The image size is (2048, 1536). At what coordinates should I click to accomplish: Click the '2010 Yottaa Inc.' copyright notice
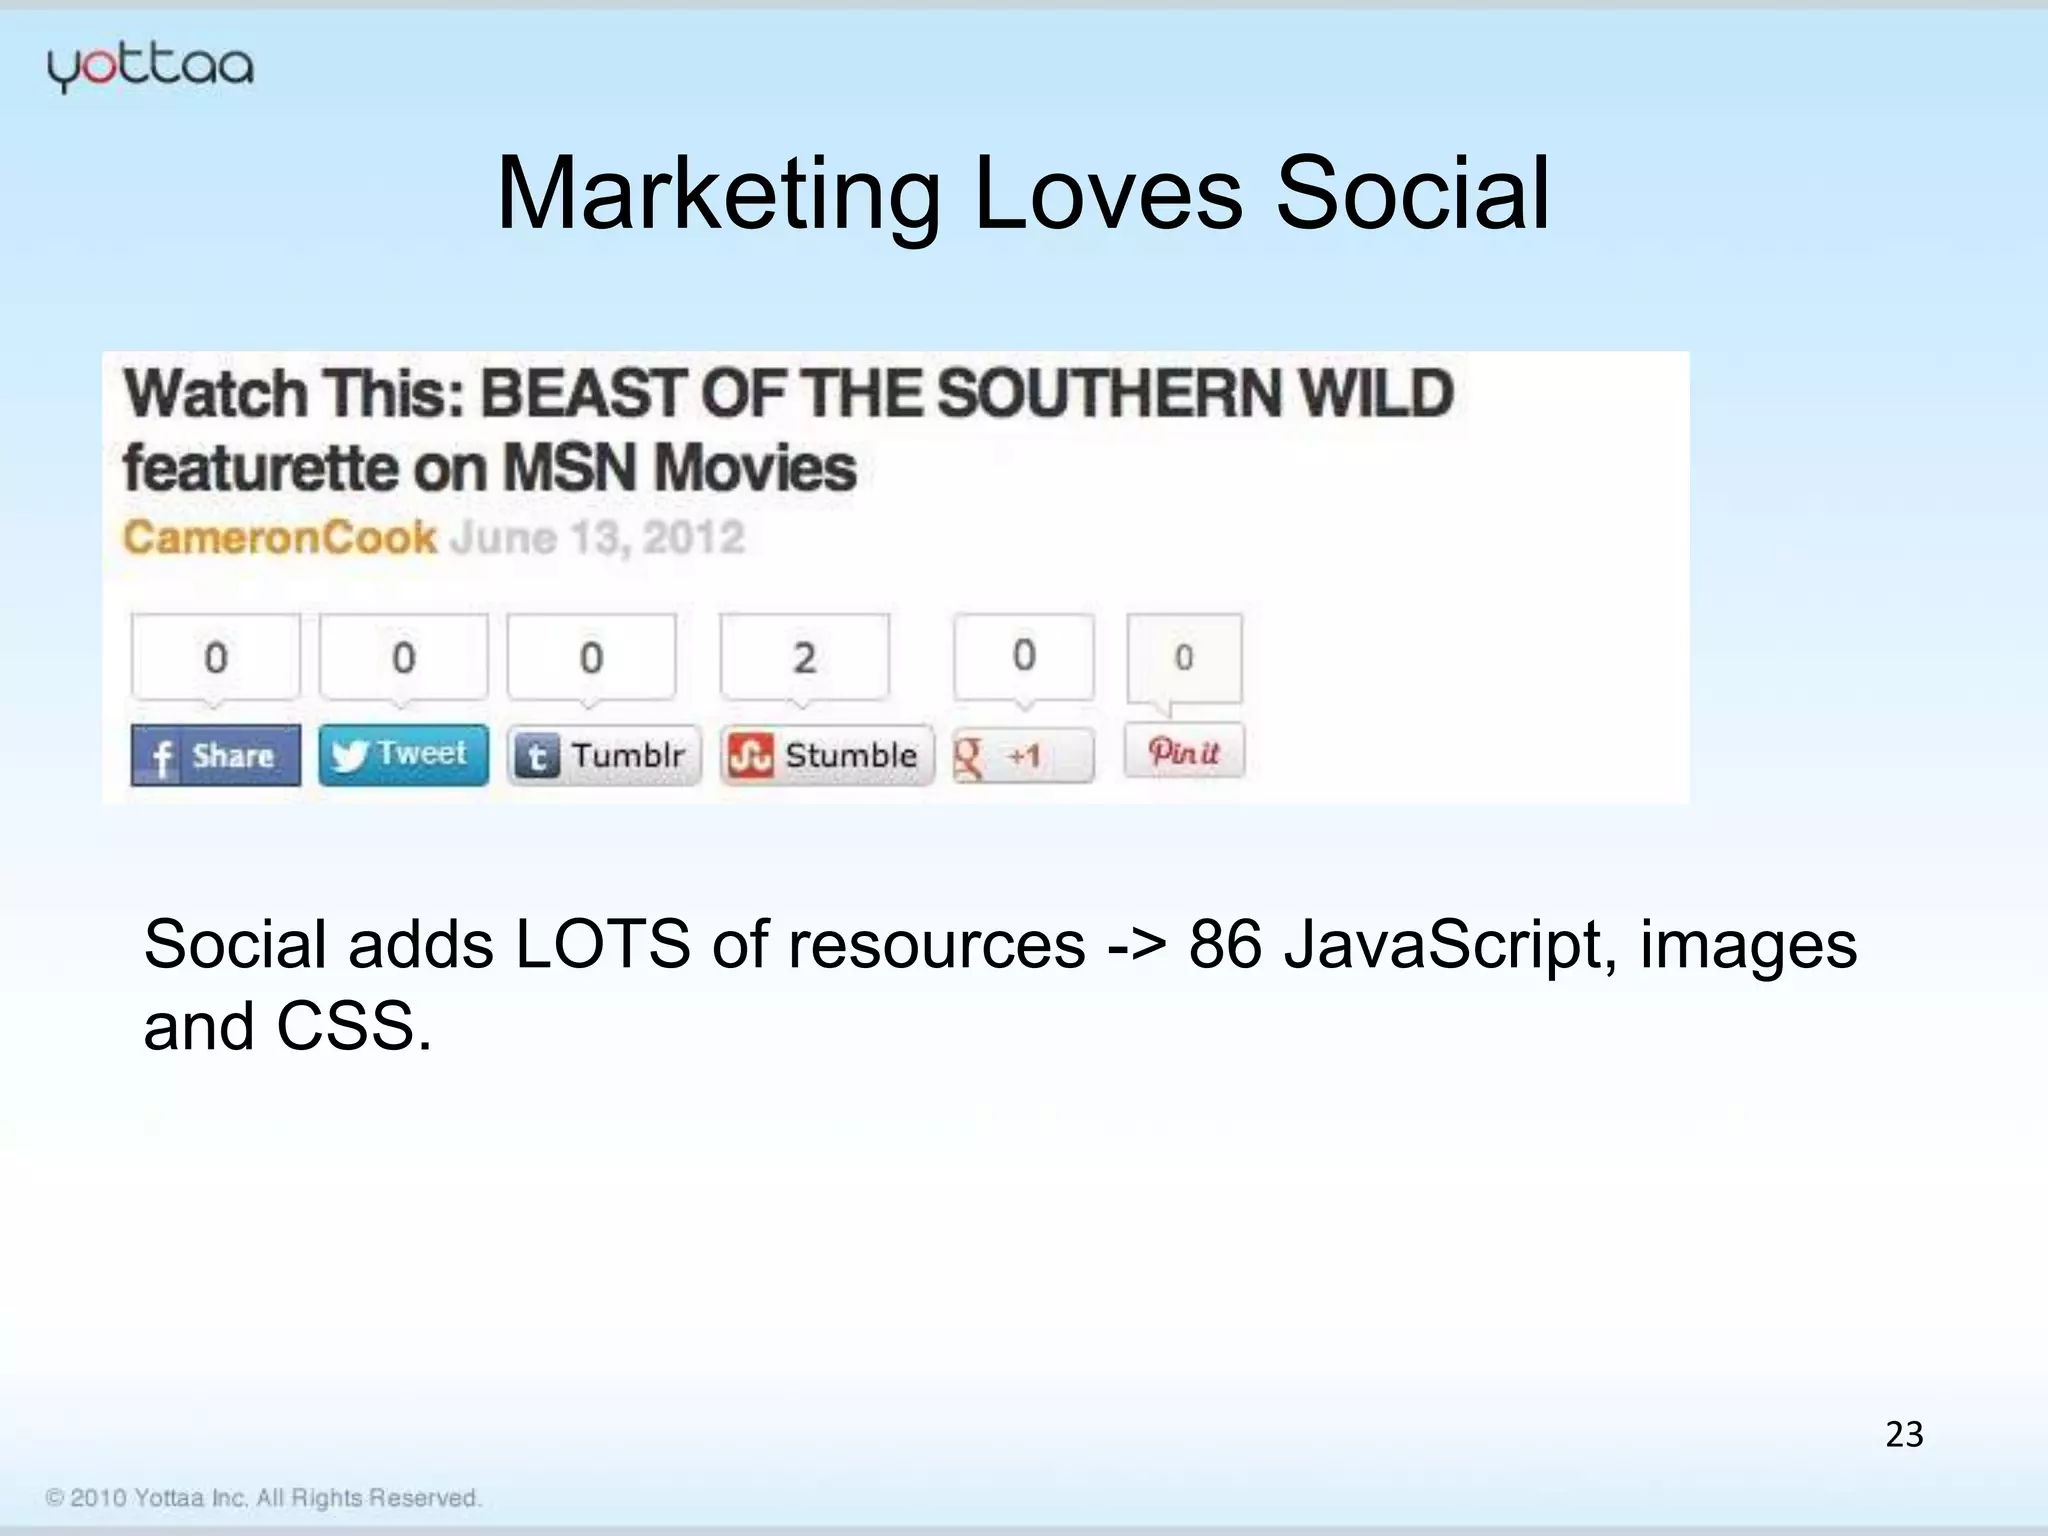[x=263, y=1498]
